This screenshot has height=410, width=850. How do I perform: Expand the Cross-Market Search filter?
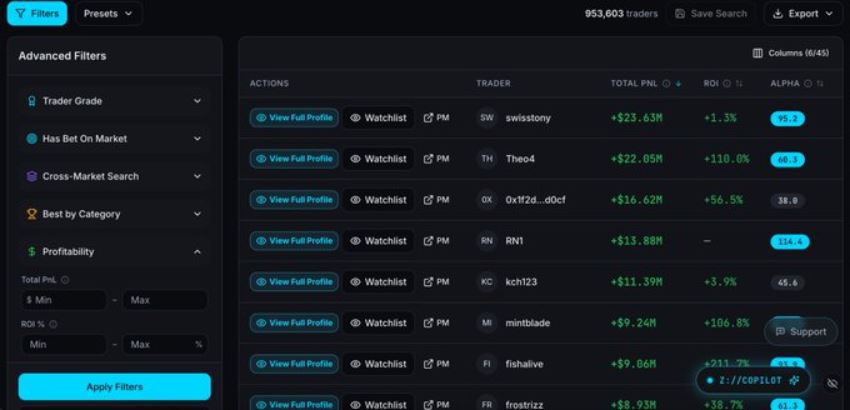coord(114,176)
